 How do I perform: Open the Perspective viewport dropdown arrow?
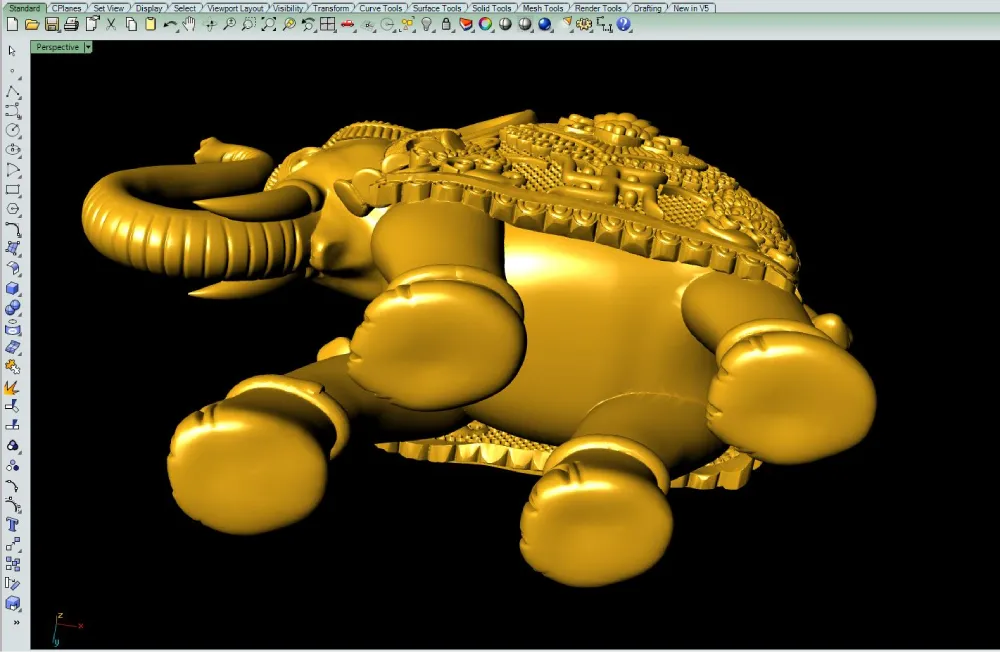tap(88, 47)
